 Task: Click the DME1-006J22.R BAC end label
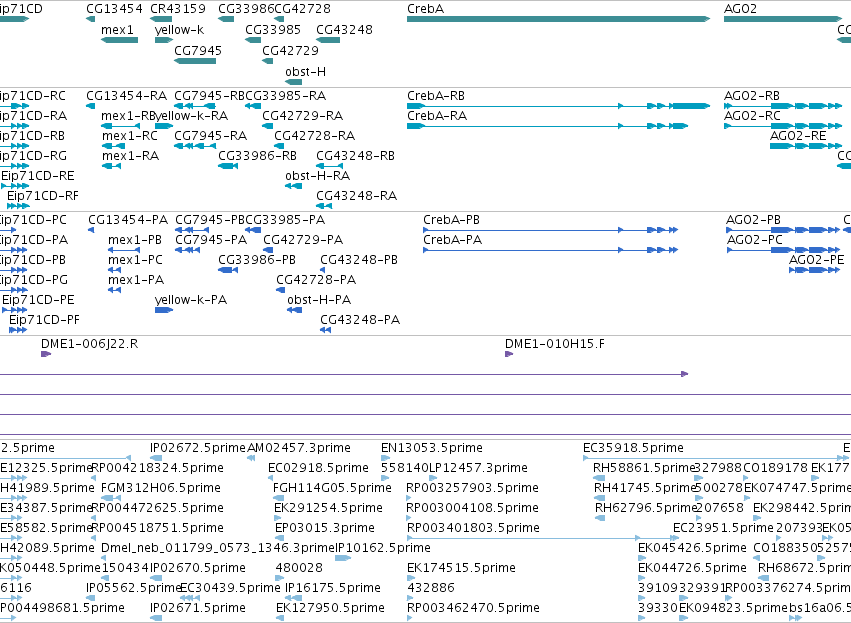click(x=90, y=344)
